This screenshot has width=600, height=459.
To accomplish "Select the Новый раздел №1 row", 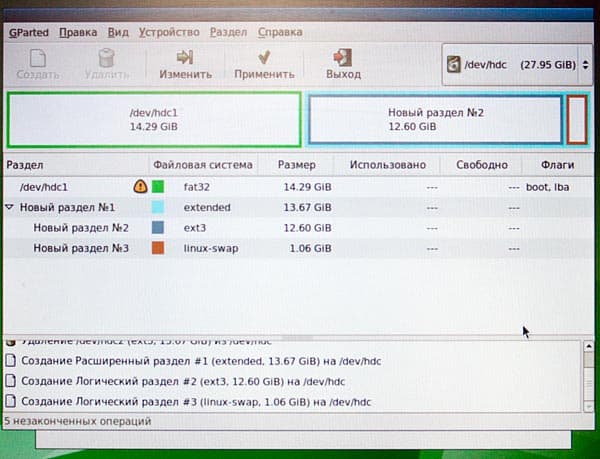I will click(298, 207).
